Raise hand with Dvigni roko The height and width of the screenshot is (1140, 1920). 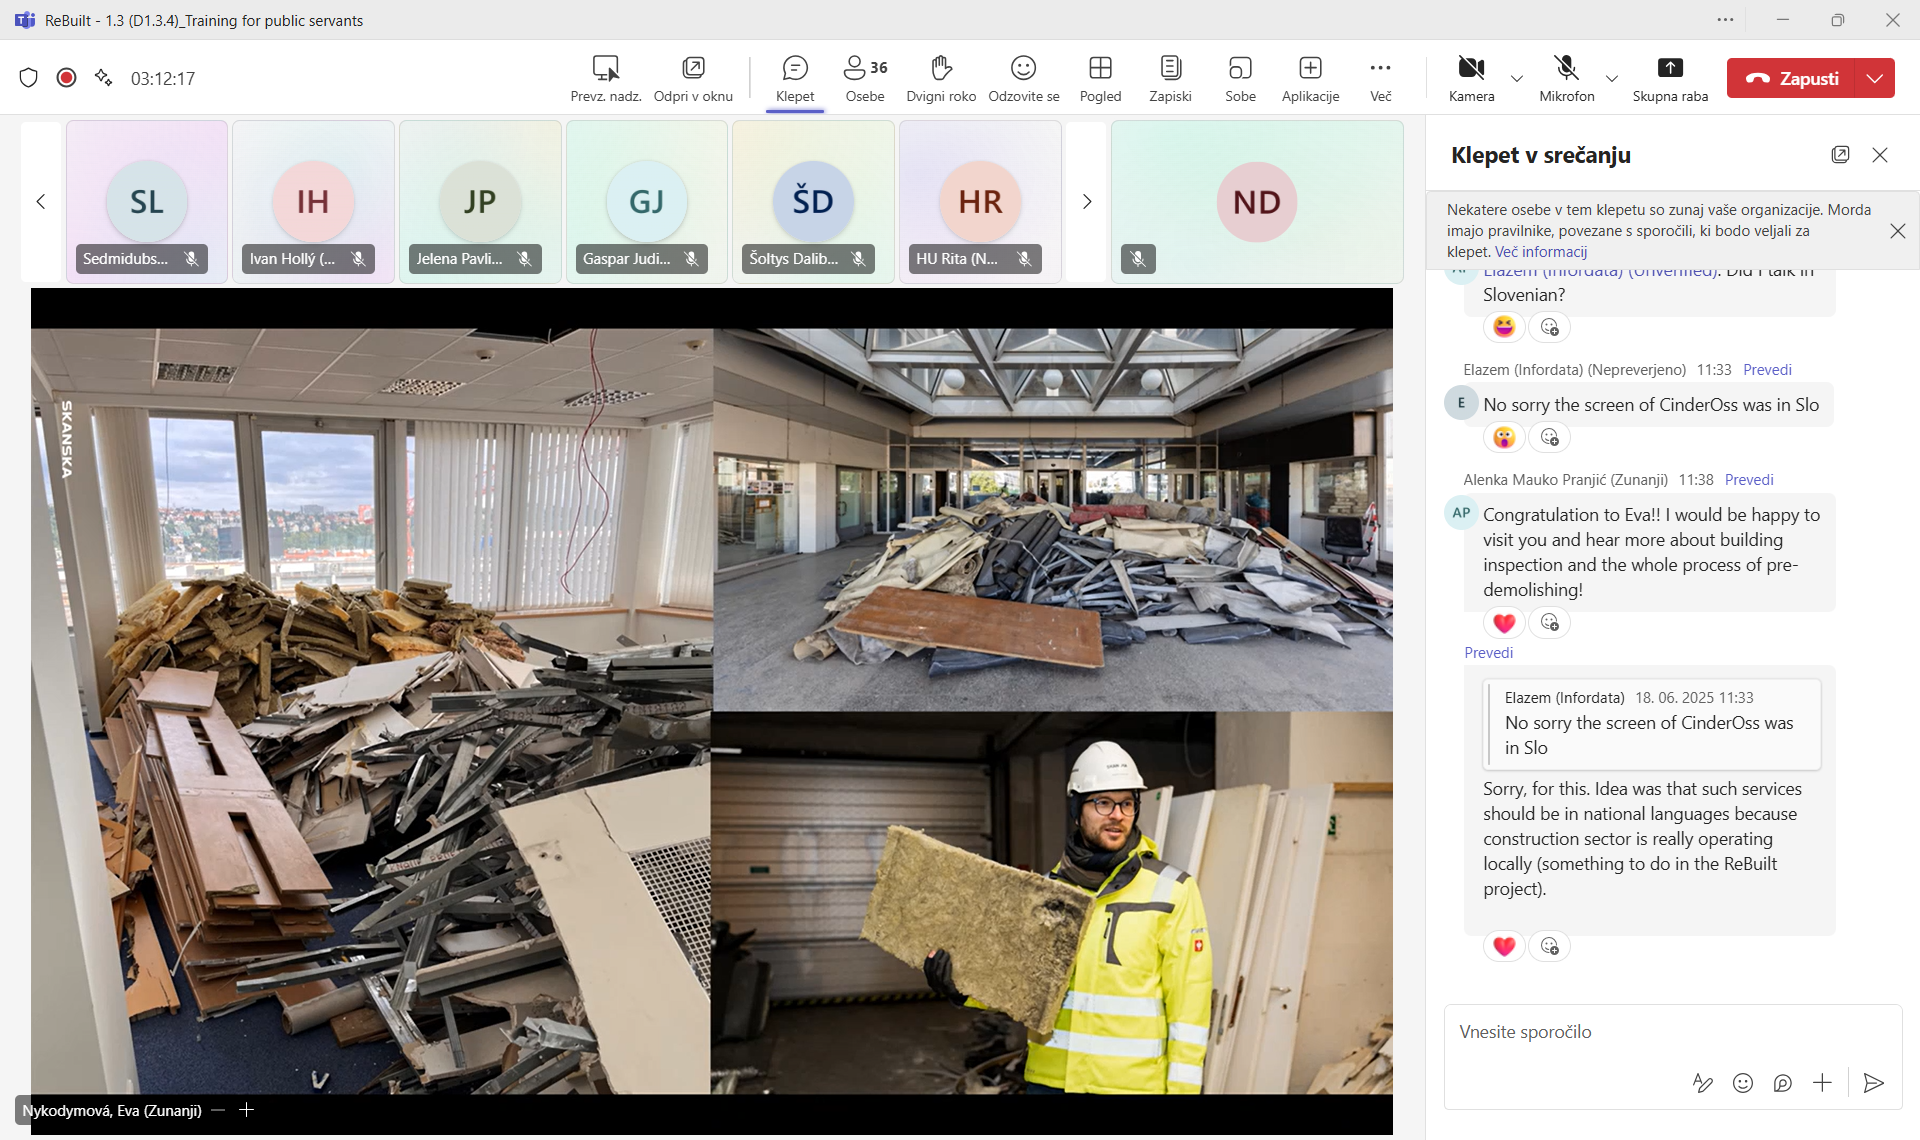[941, 78]
